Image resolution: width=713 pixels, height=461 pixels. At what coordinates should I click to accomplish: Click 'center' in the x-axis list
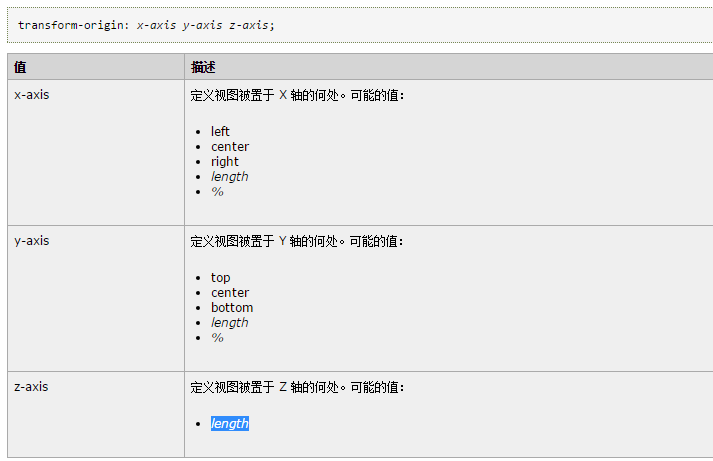(x=230, y=146)
